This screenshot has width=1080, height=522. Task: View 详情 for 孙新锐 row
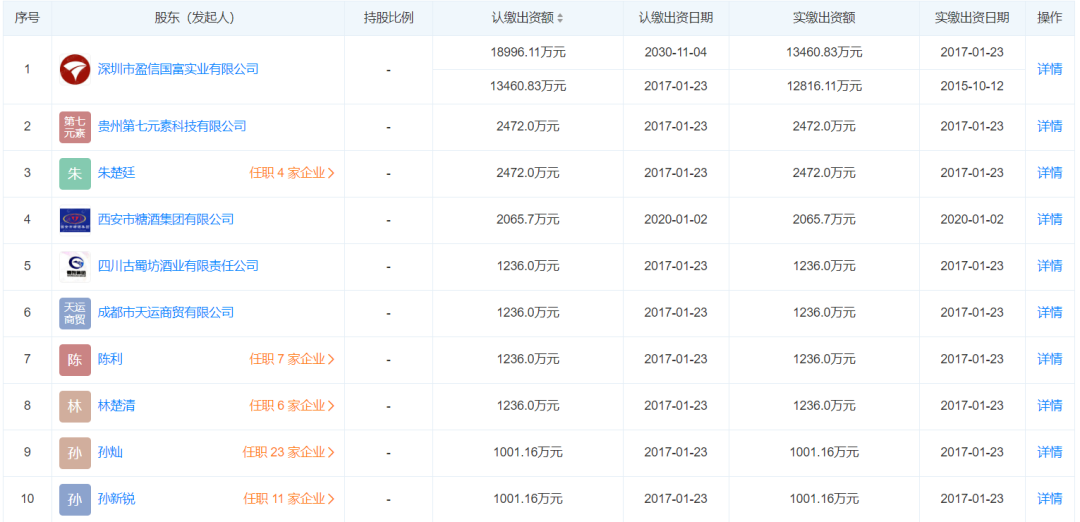coord(1050,499)
